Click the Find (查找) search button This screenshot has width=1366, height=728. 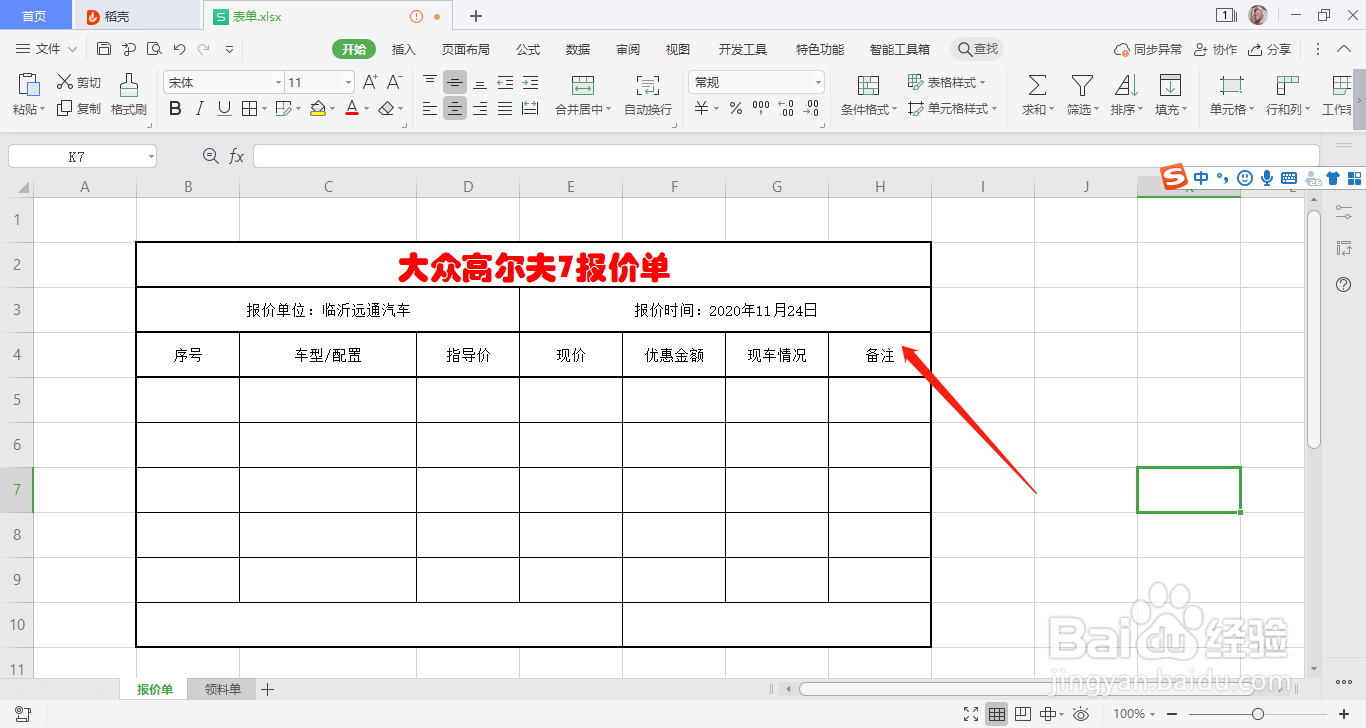pos(977,49)
